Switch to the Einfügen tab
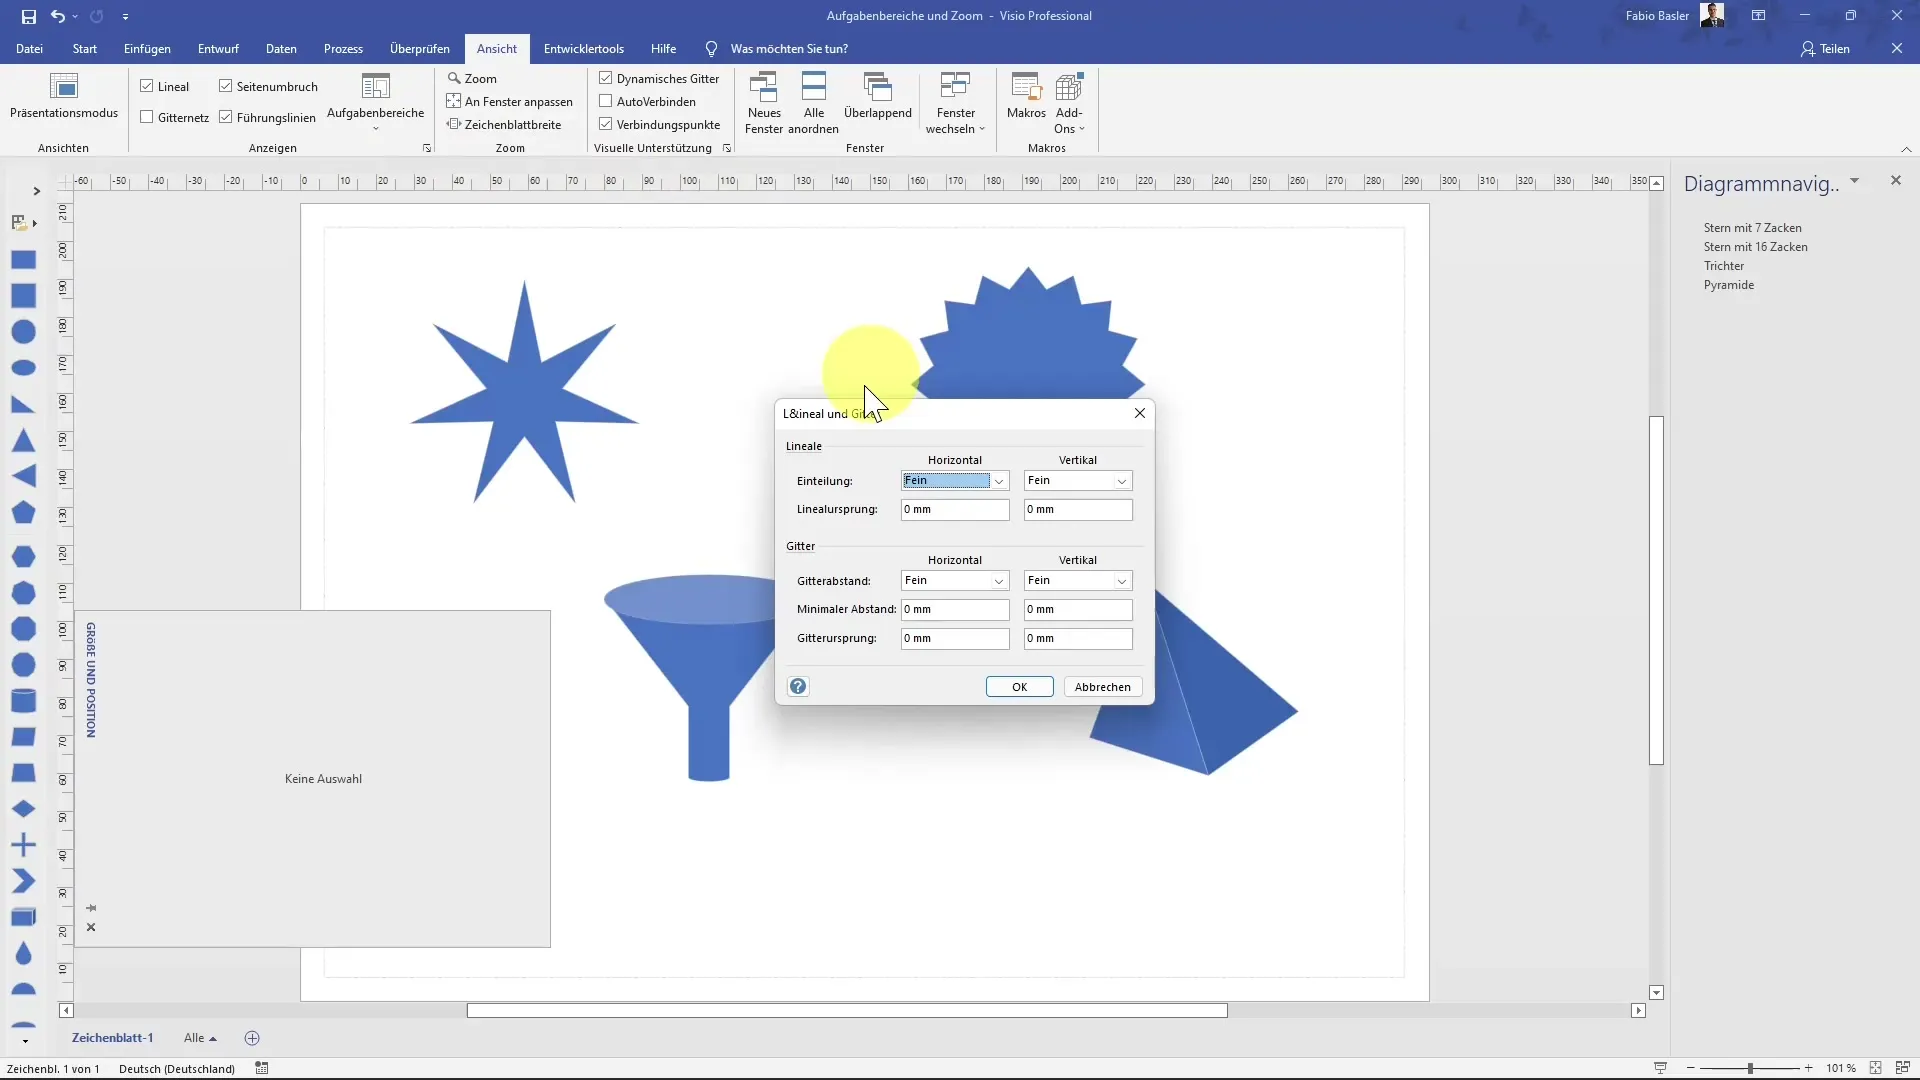The width and height of the screenshot is (1920, 1080). pyautogui.click(x=147, y=48)
